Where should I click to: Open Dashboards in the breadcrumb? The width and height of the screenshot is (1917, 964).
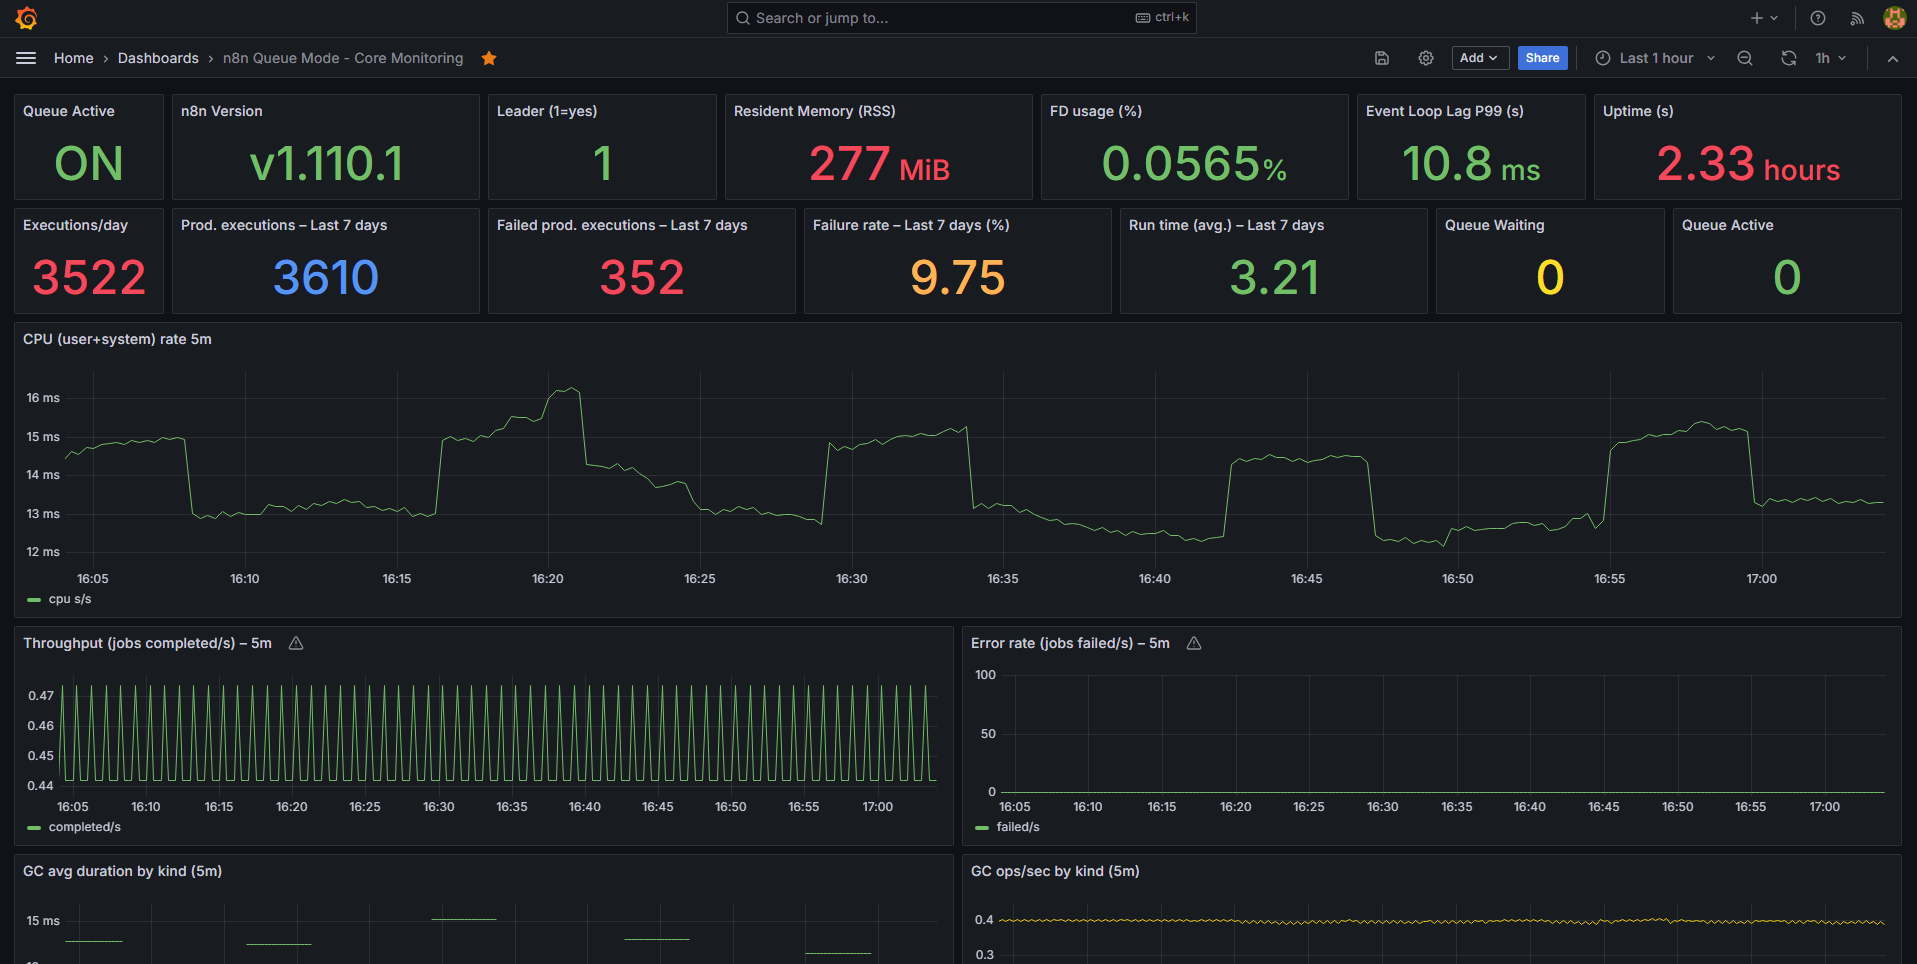coord(158,58)
